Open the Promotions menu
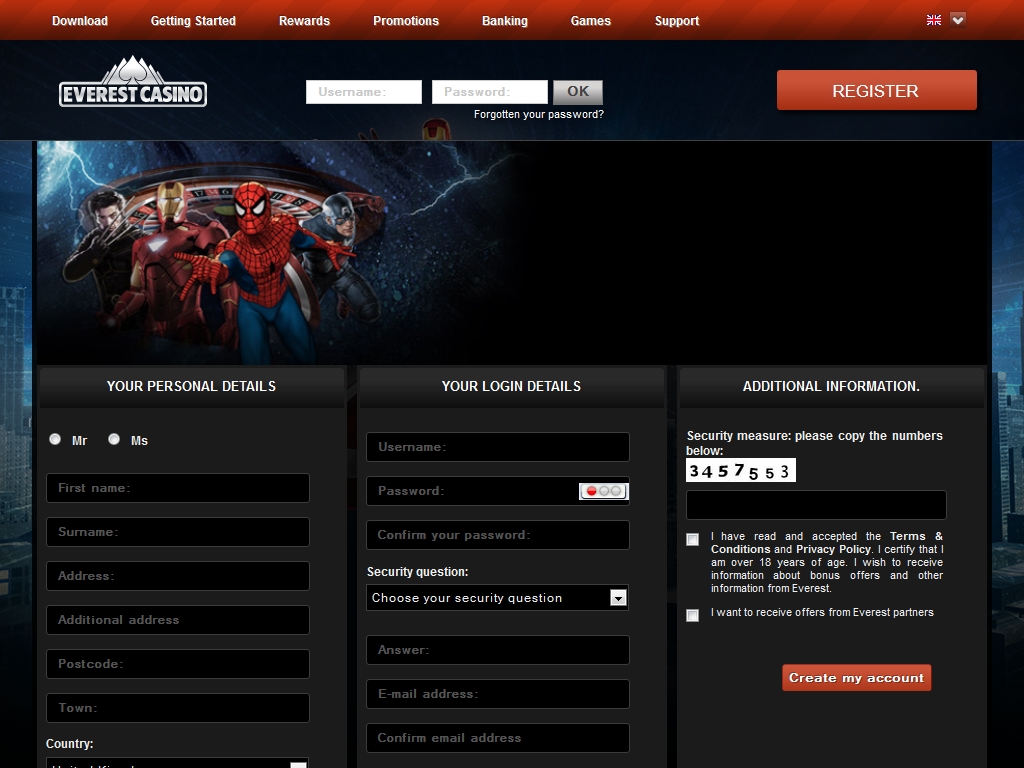 pyautogui.click(x=406, y=21)
